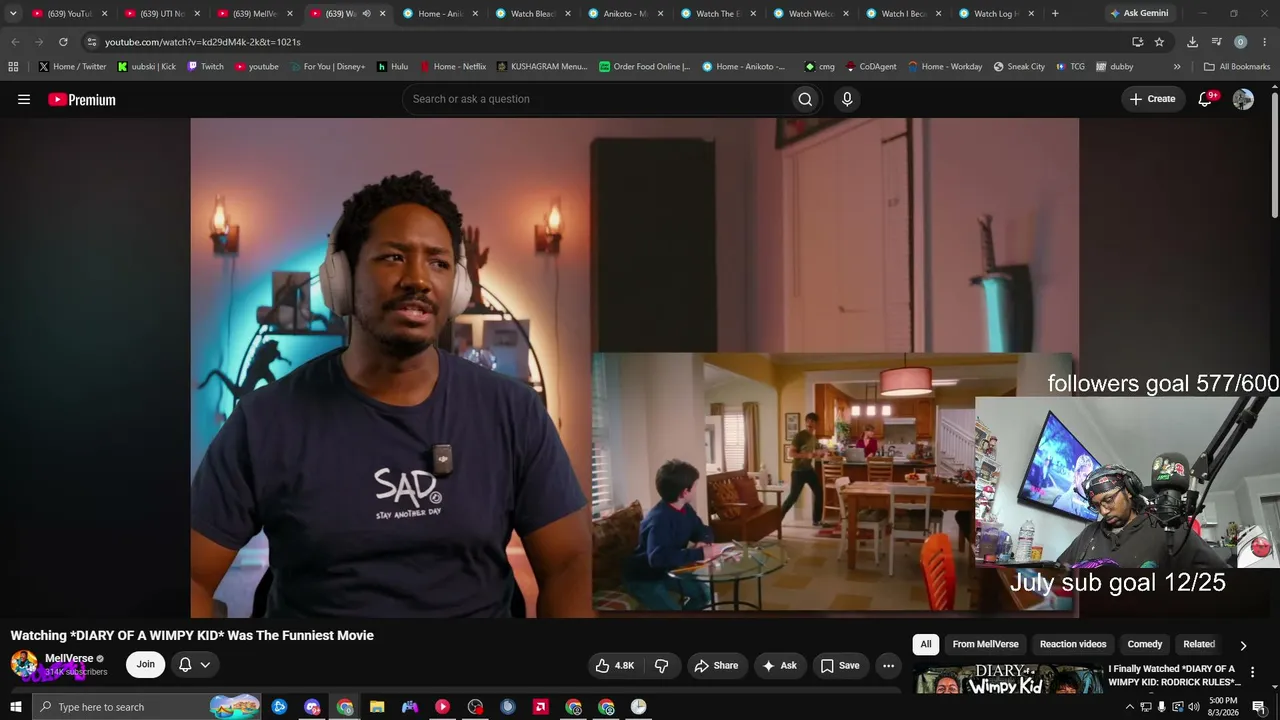The image size is (1280, 720).
Task: Open the Home / Twitter bookmark
Action: [x=72, y=67]
